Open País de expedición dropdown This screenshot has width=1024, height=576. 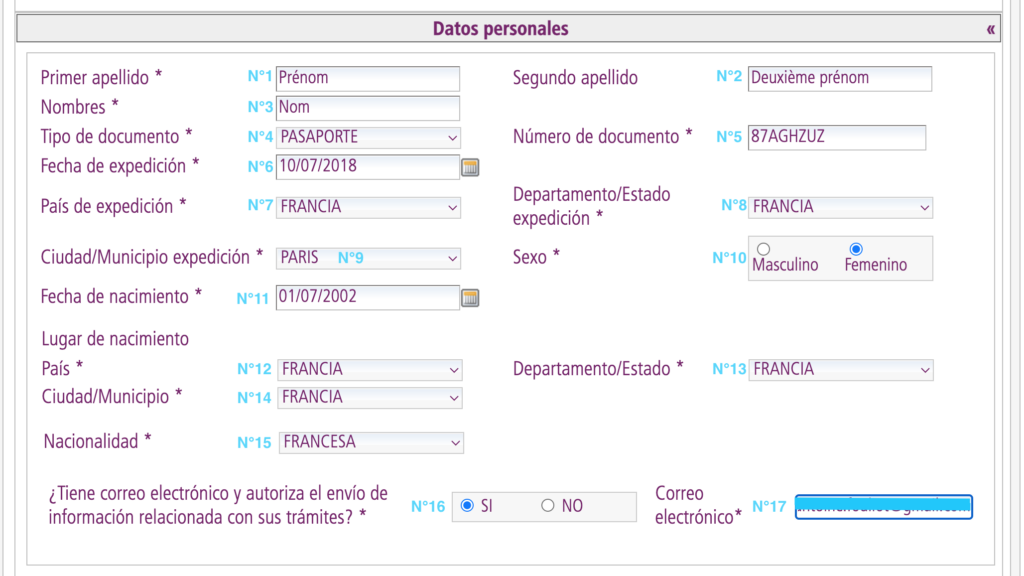click(368, 208)
